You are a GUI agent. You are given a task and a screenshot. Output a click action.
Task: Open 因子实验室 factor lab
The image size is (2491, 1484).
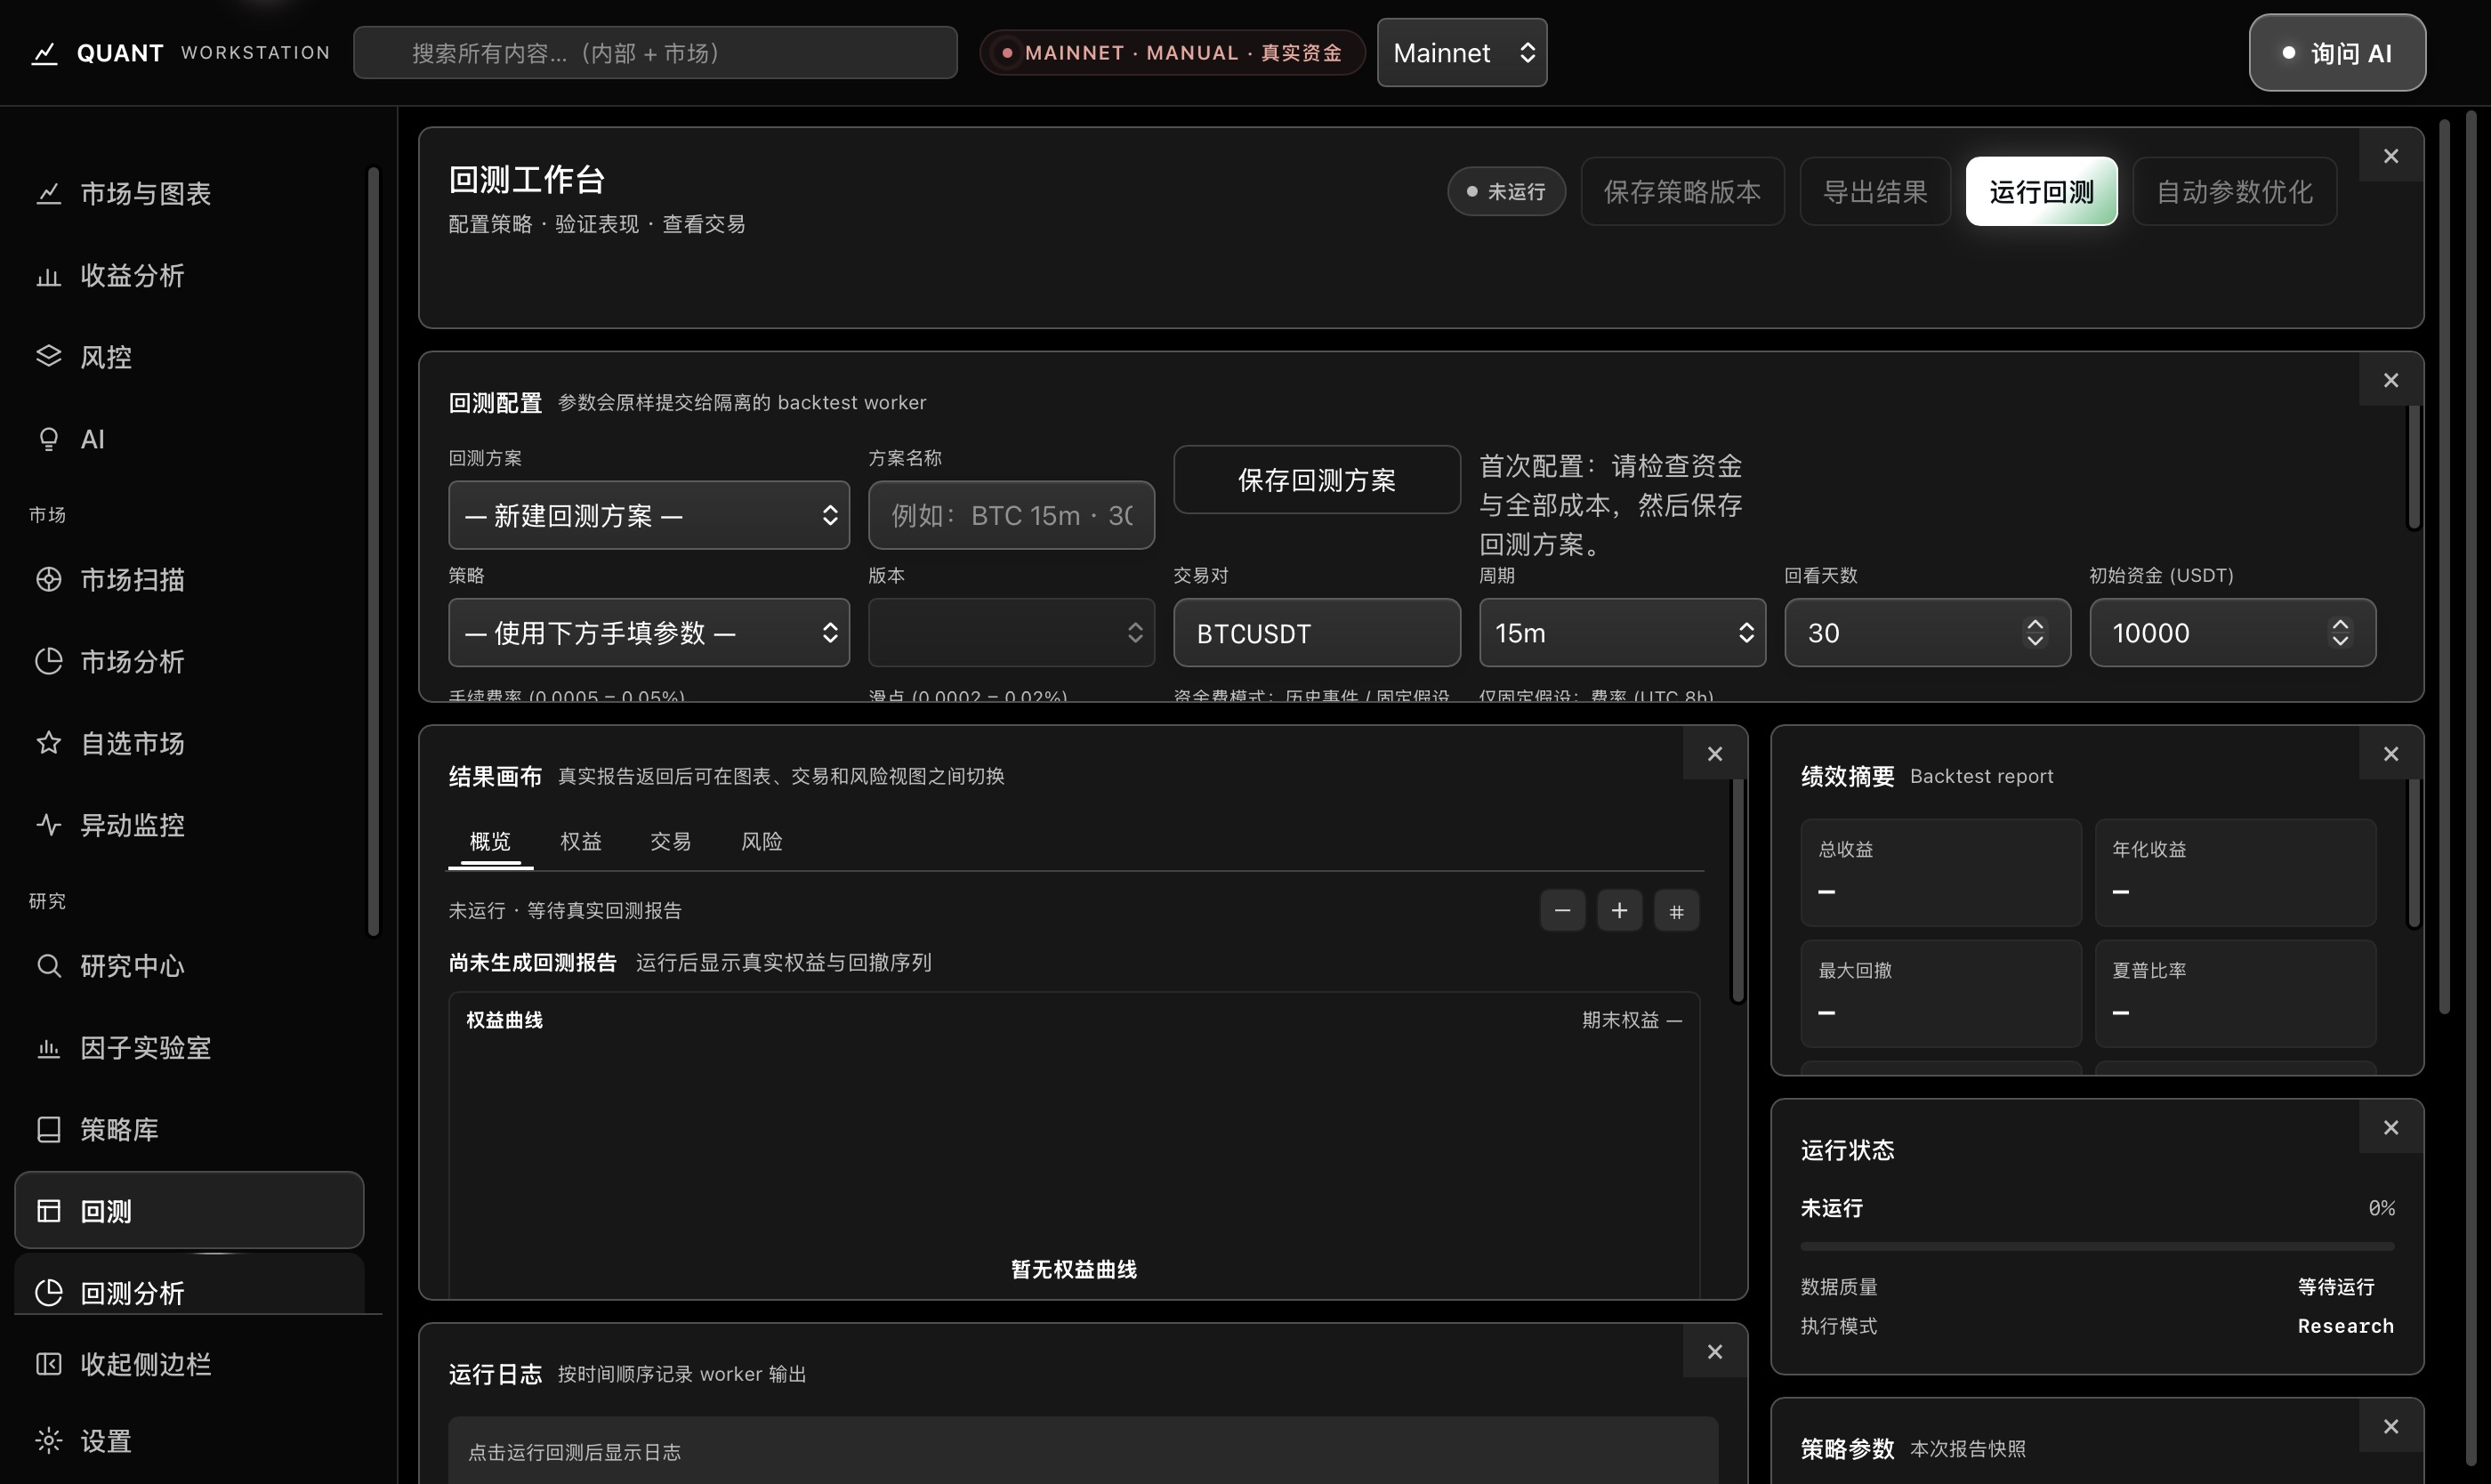pos(189,1047)
